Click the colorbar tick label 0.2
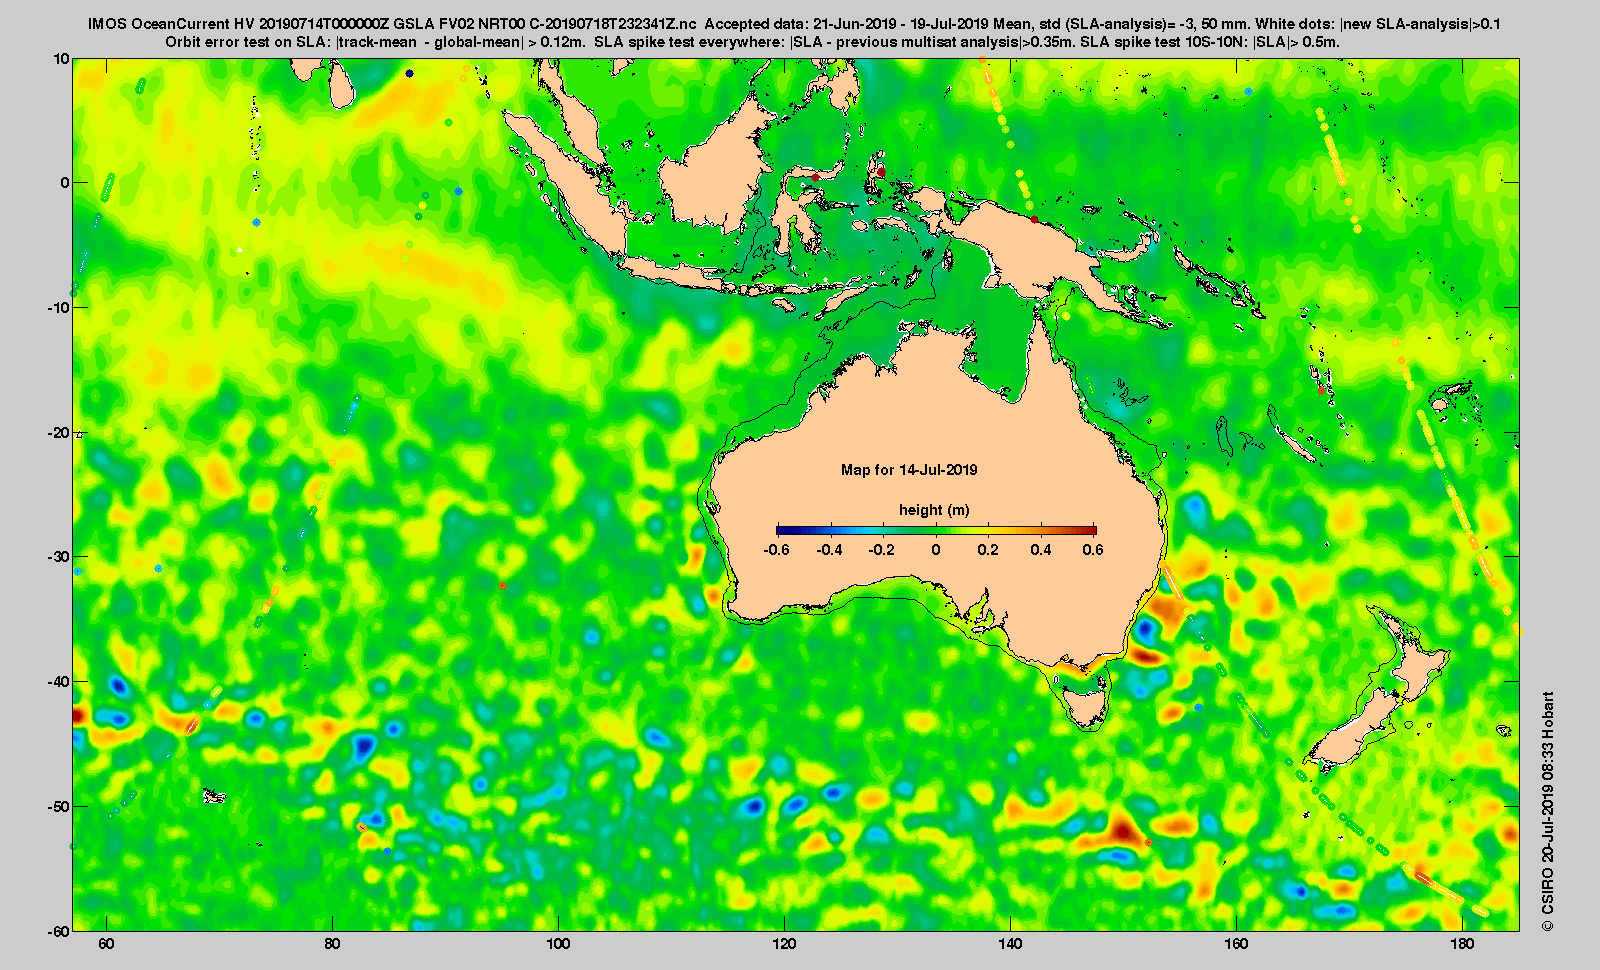 tap(988, 550)
